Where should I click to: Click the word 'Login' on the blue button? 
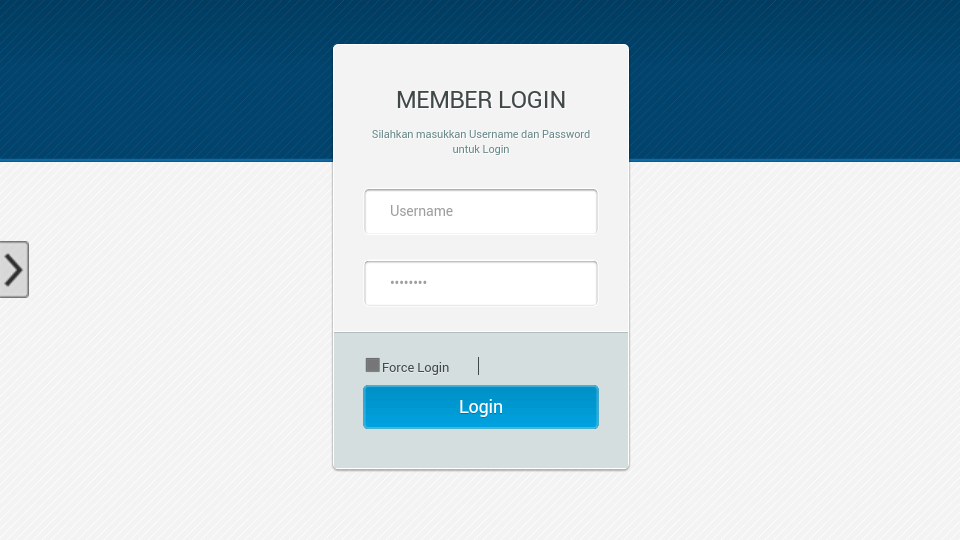pos(481,407)
